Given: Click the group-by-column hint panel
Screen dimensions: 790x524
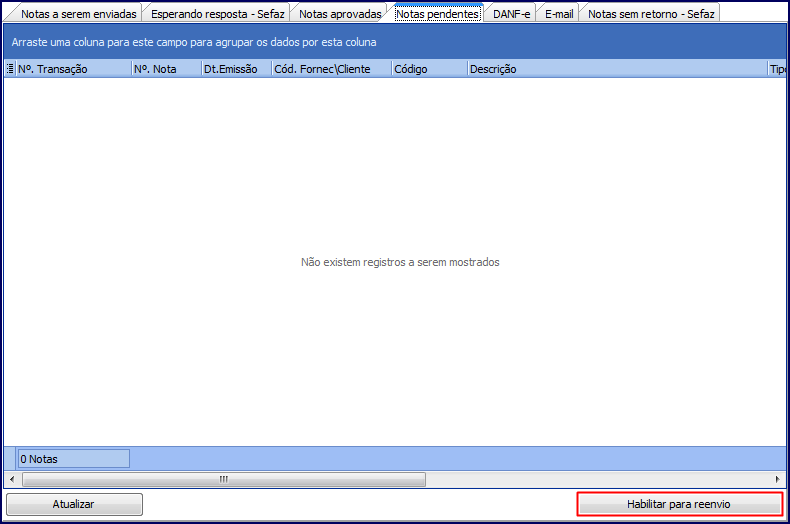Looking at the screenshot, I should 394,42.
